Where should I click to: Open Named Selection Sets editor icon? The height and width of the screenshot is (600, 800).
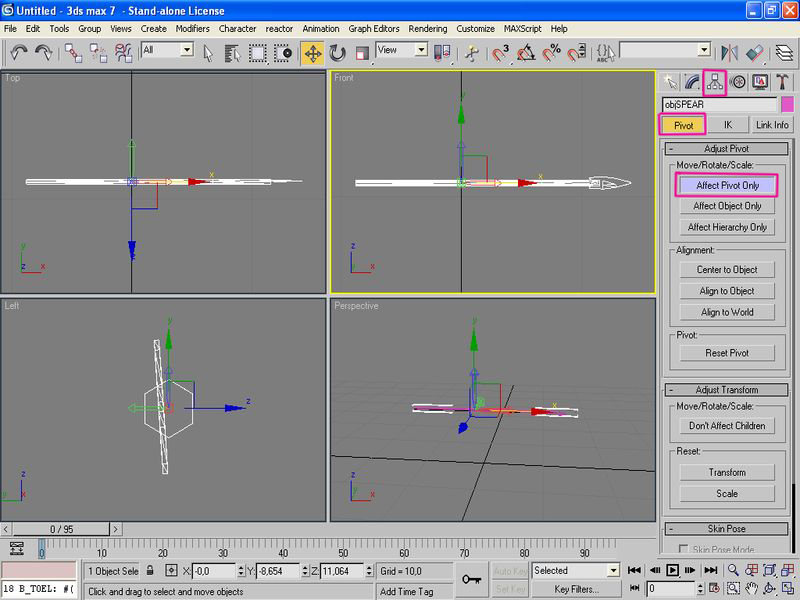pos(606,53)
